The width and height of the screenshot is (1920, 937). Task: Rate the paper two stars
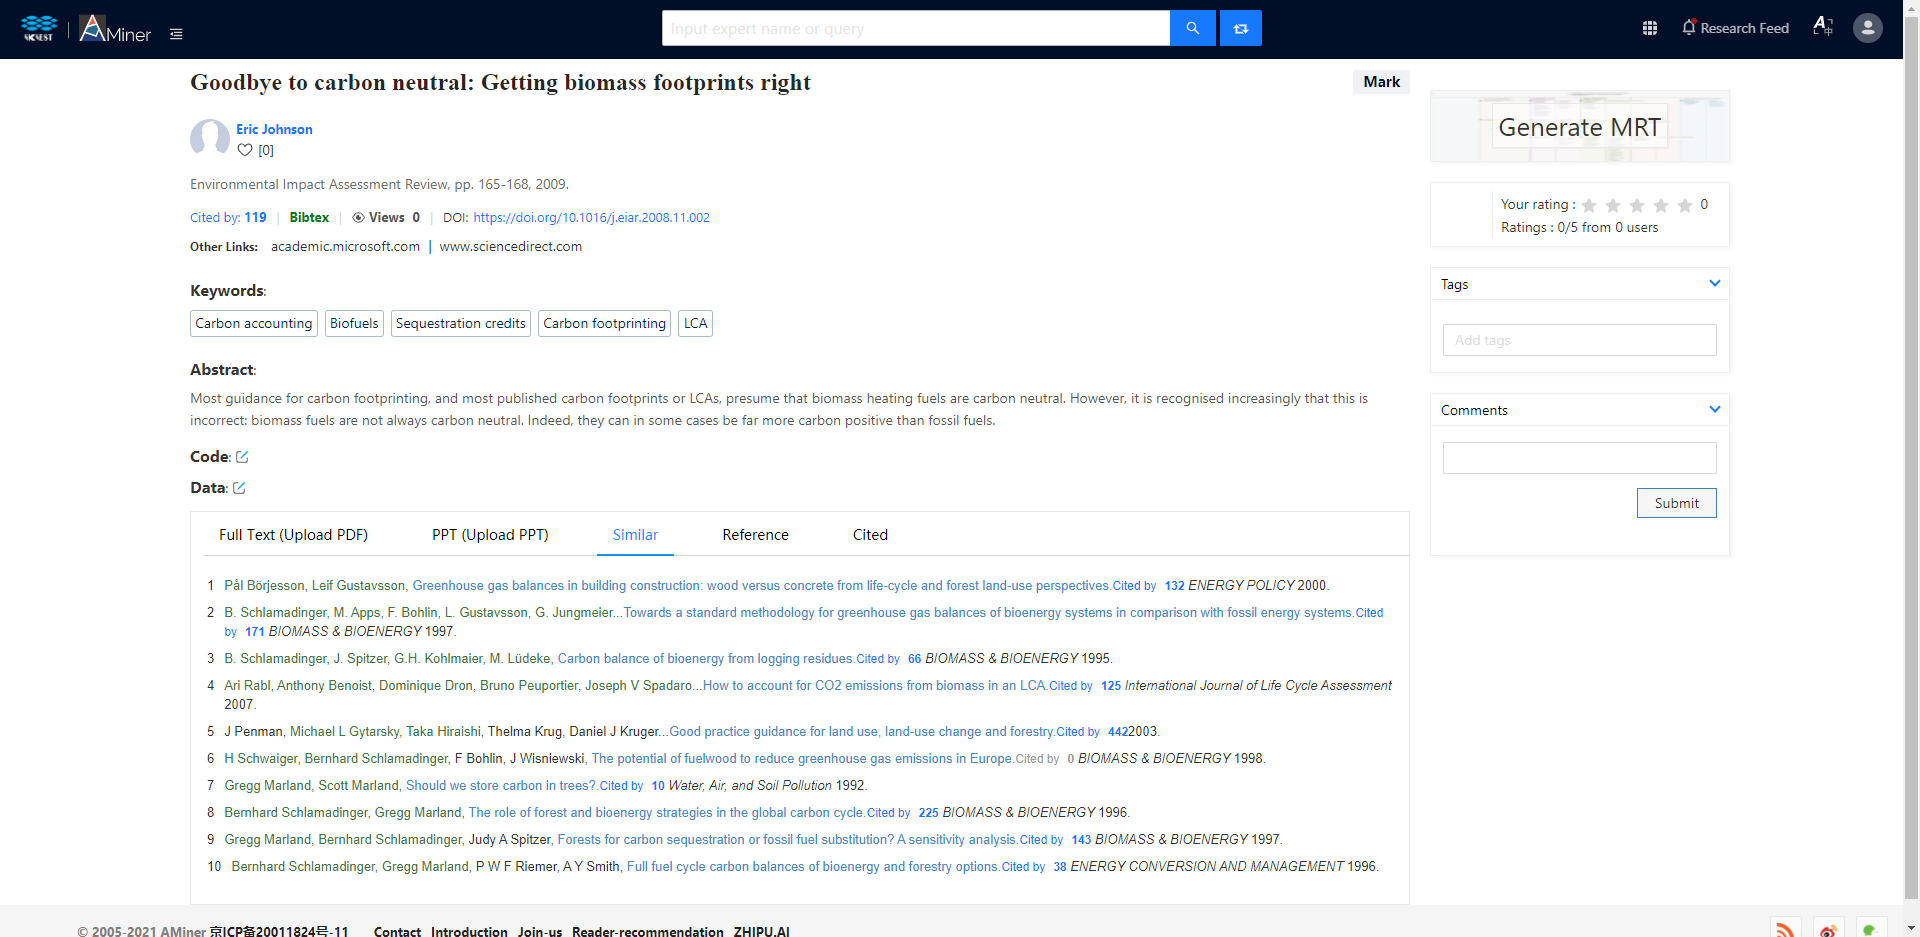pos(1613,205)
